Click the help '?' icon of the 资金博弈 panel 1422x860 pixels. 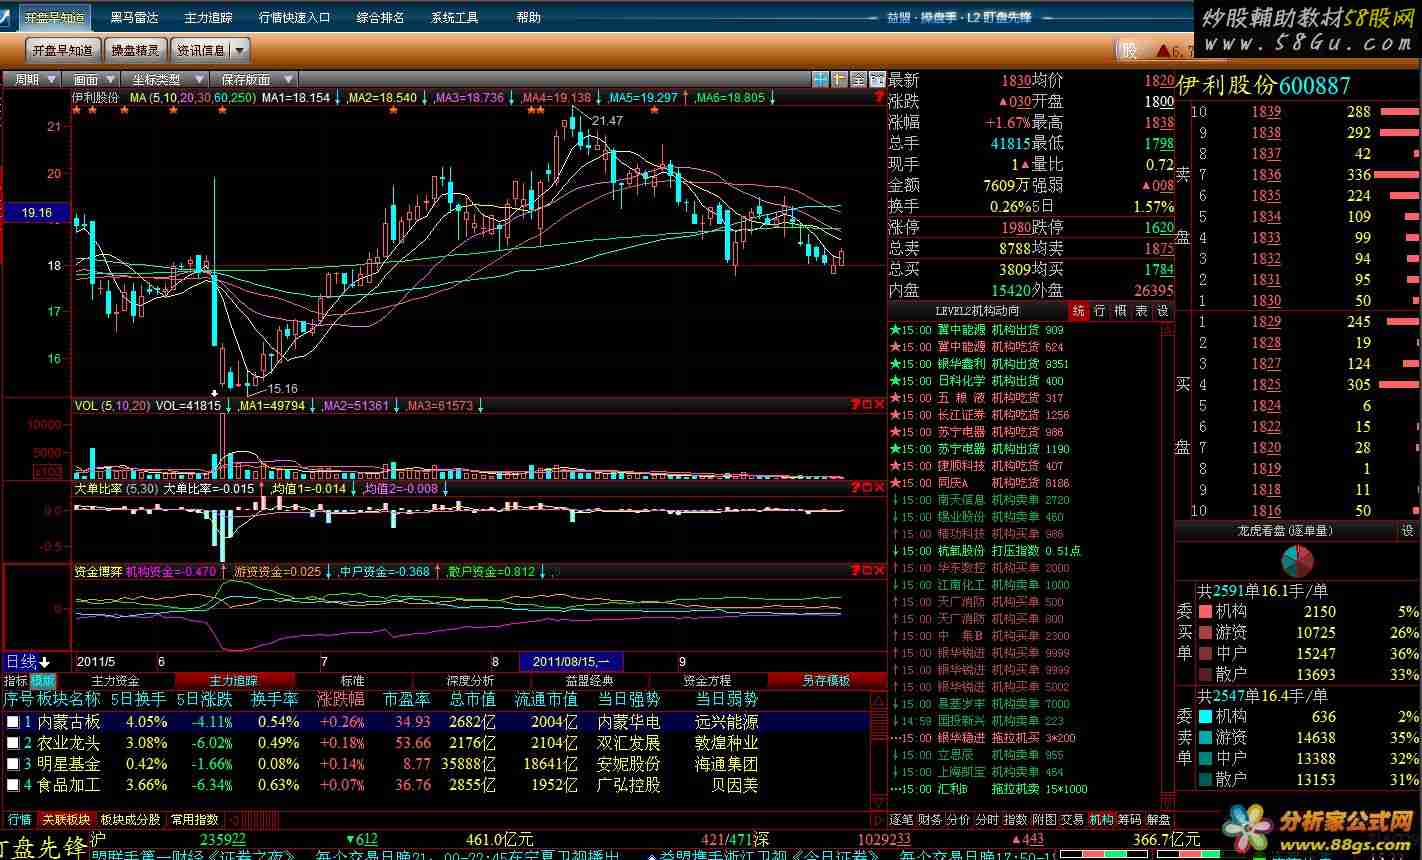pyautogui.click(x=855, y=571)
